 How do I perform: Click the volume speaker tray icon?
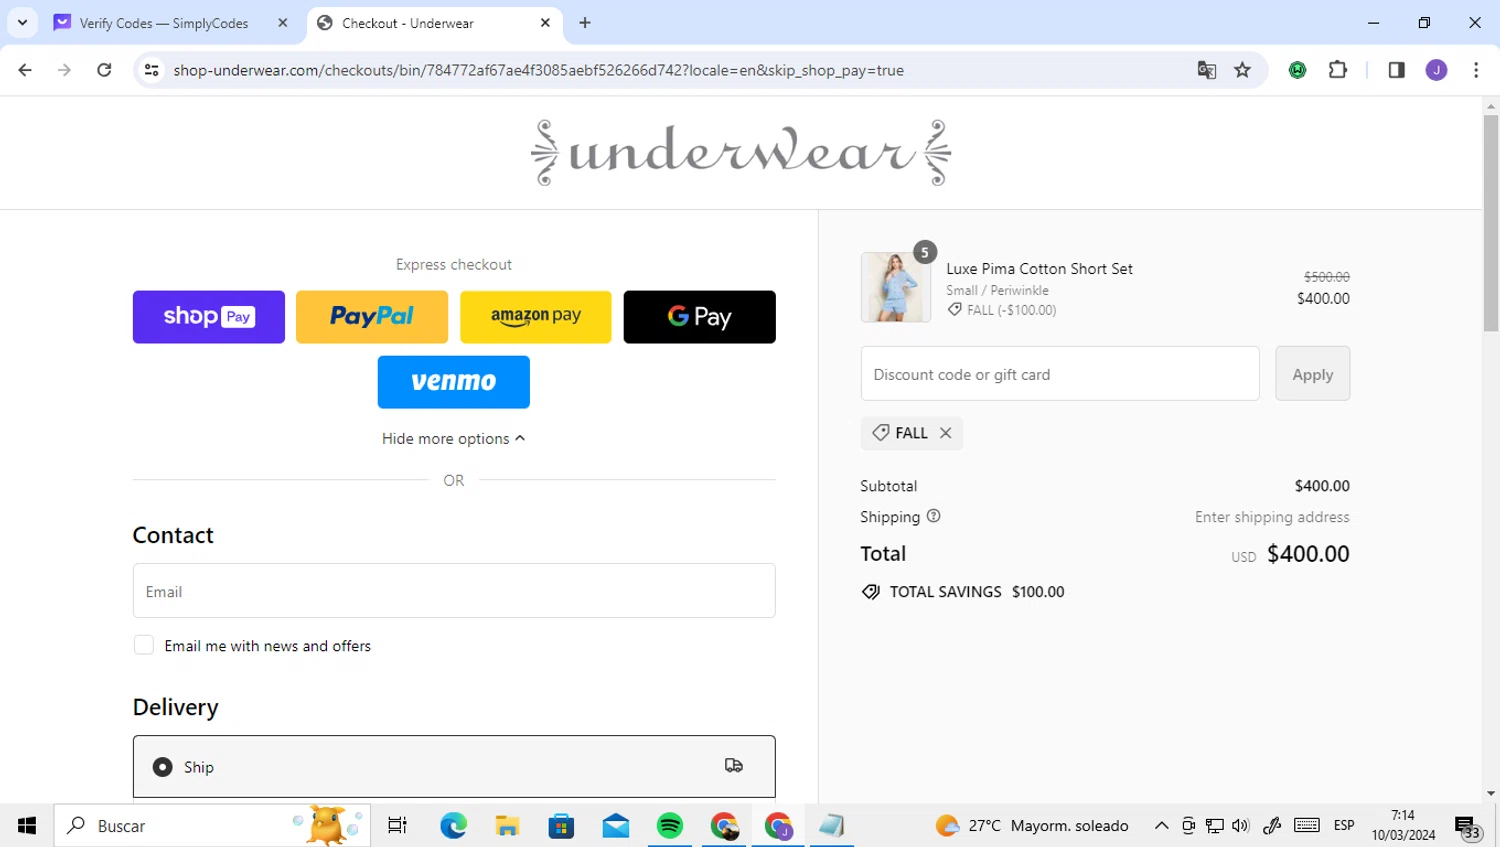(x=1241, y=825)
